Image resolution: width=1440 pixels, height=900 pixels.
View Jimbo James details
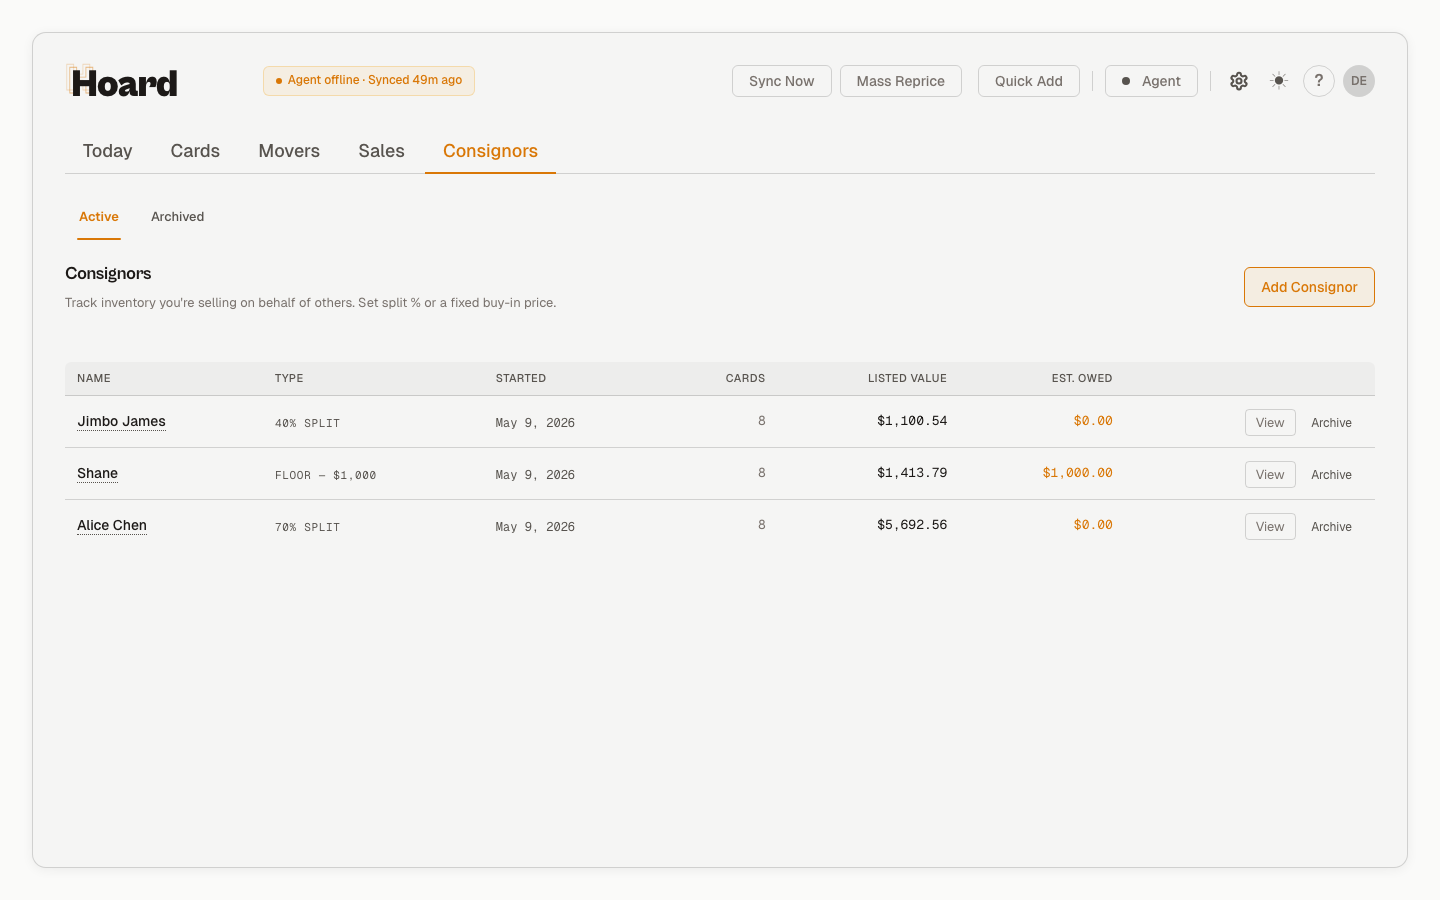click(x=1270, y=422)
